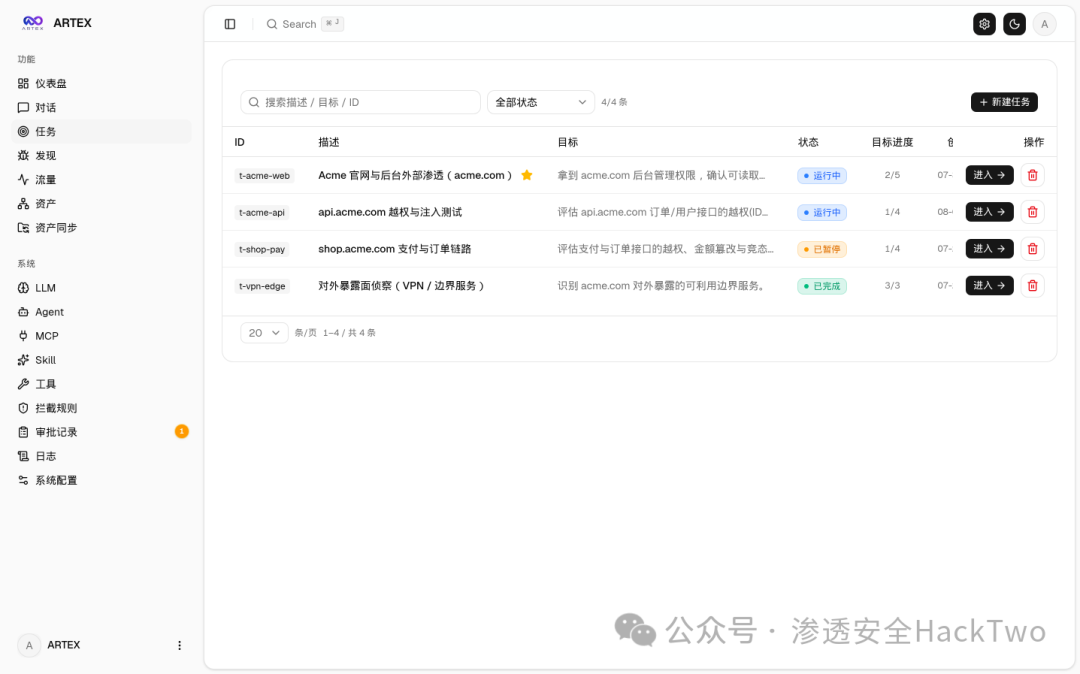
Task: Open the settings gear in top bar
Action: pos(984,24)
